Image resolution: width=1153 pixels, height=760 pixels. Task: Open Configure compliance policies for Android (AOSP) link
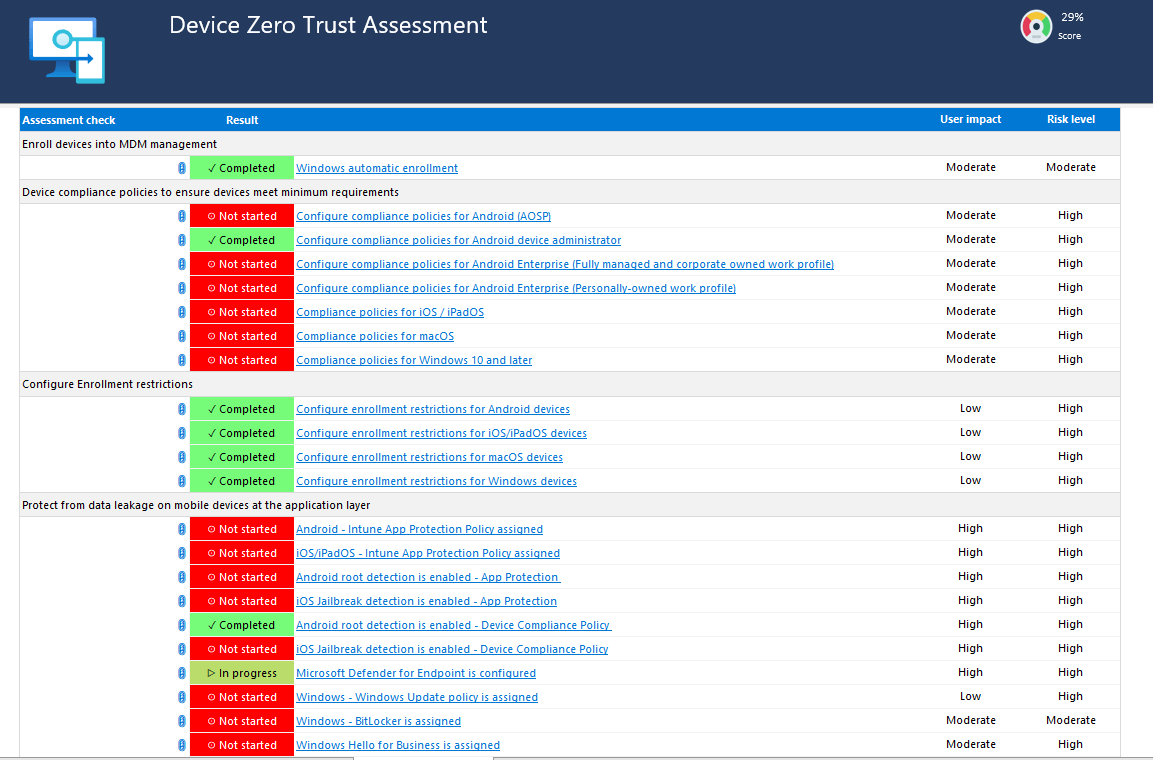424,216
